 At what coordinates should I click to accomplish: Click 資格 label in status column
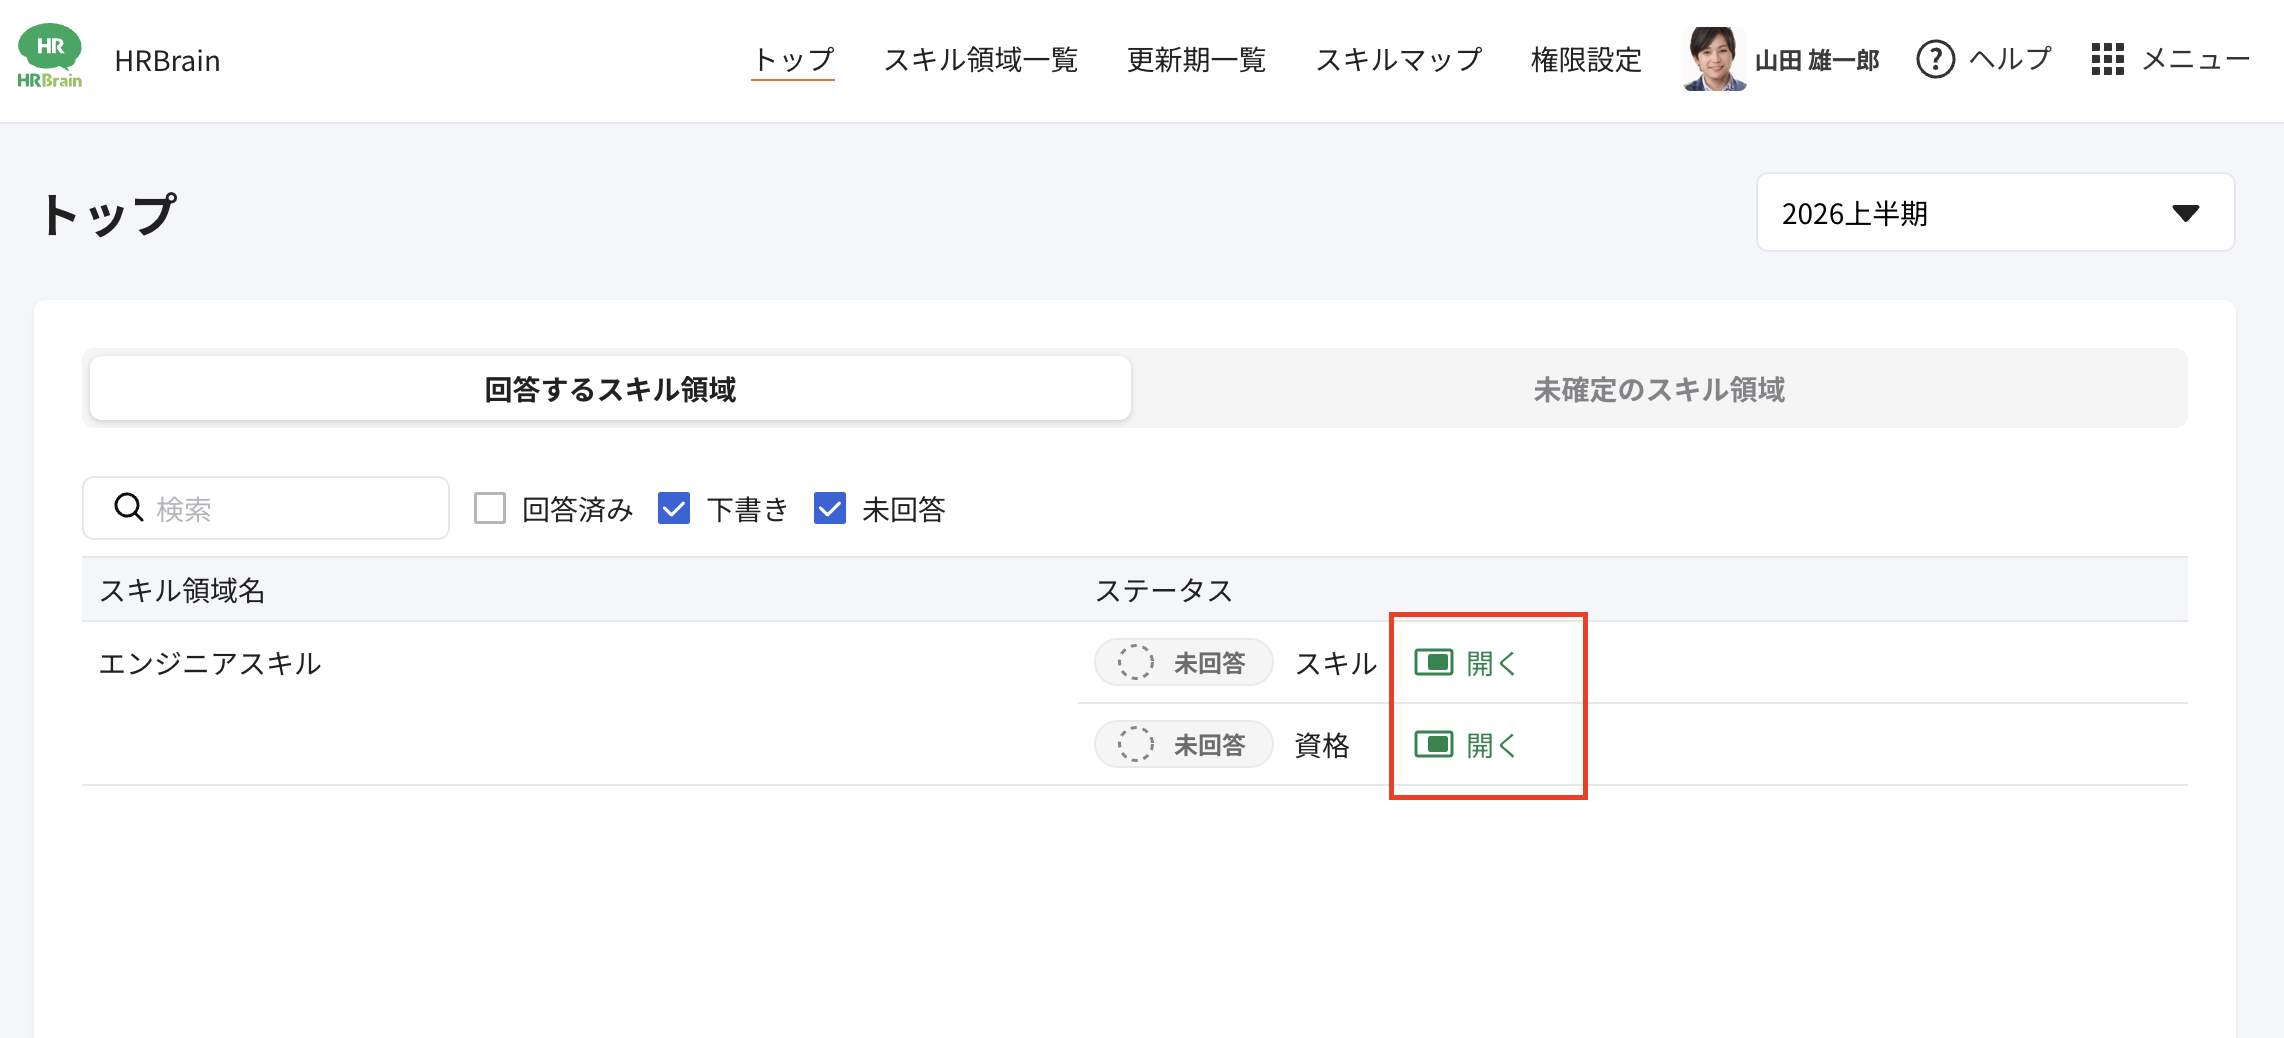point(1322,745)
